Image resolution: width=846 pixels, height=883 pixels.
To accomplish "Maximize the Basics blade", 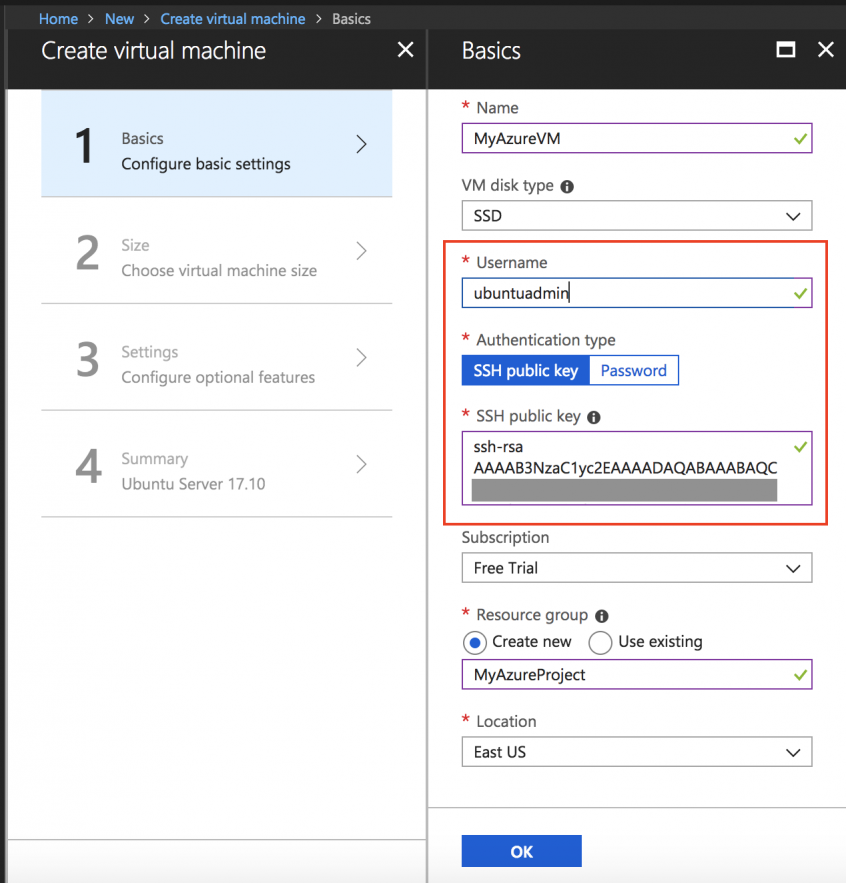I will [786, 50].
